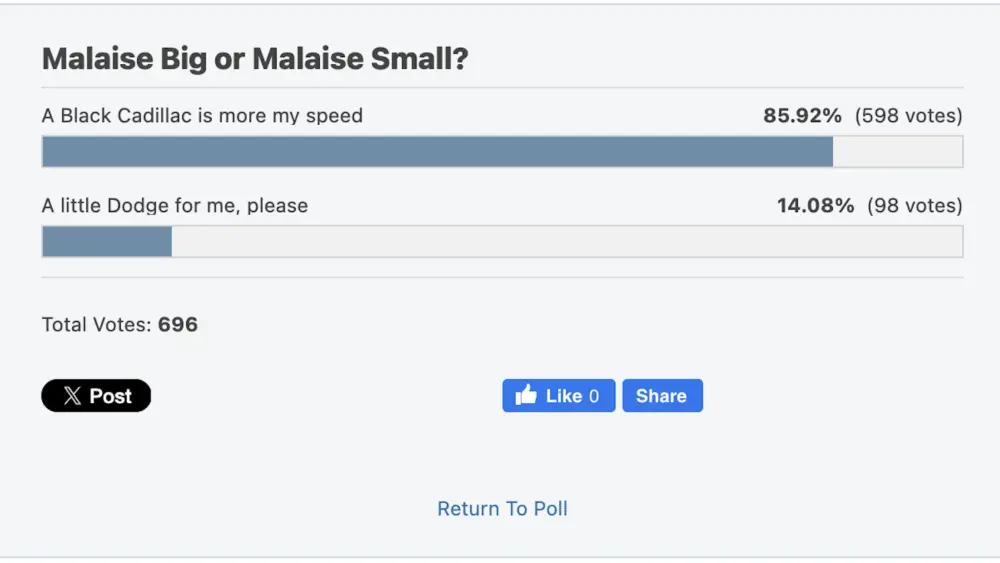1000x563 pixels.
Task: Click the (98 votes) count
Action: click(x=914, y=206)
